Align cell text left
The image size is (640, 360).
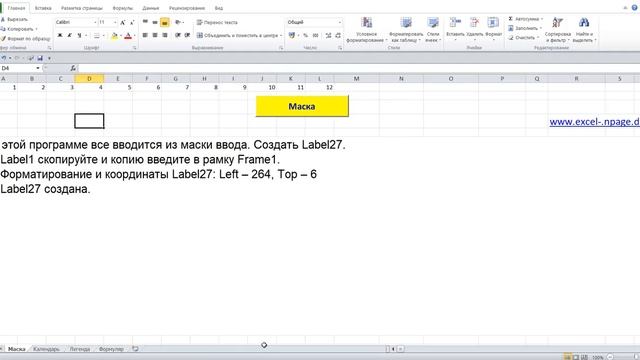(145, 36)
